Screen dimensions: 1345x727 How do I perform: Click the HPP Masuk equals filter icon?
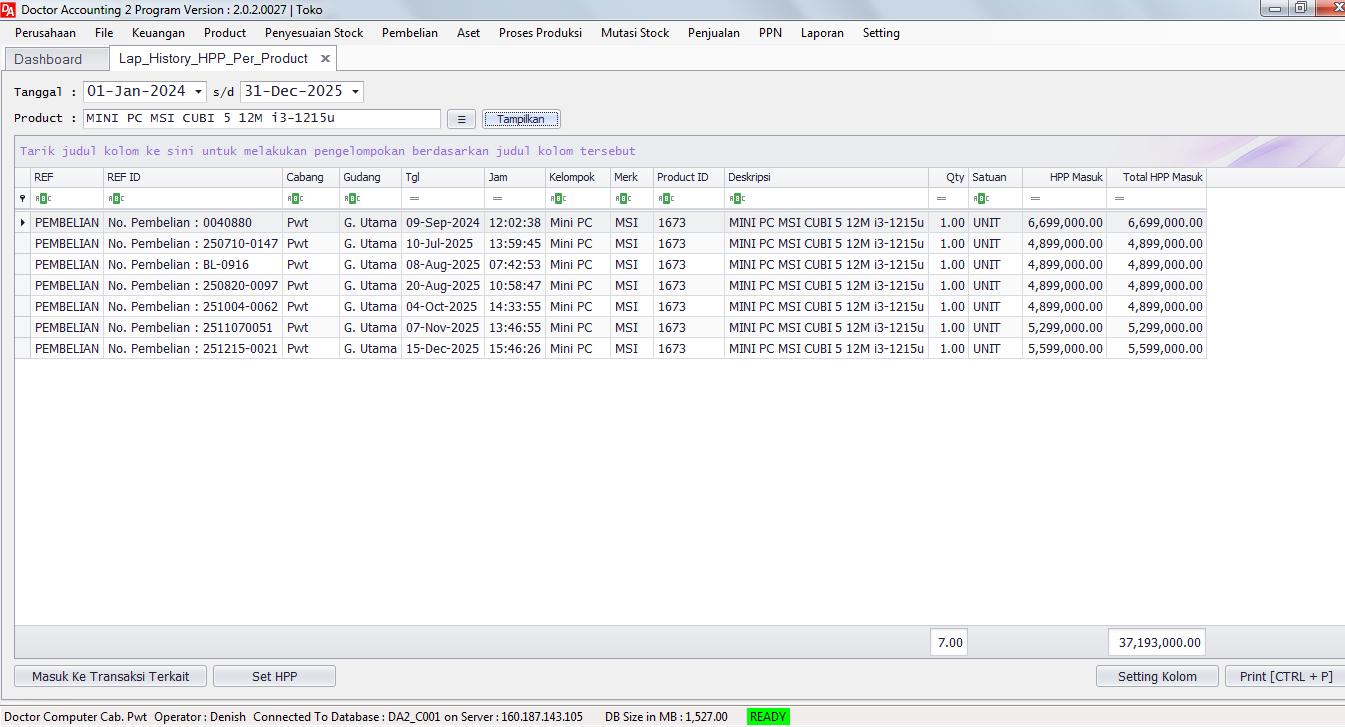pyautogui.click(x=1035, y=199)
